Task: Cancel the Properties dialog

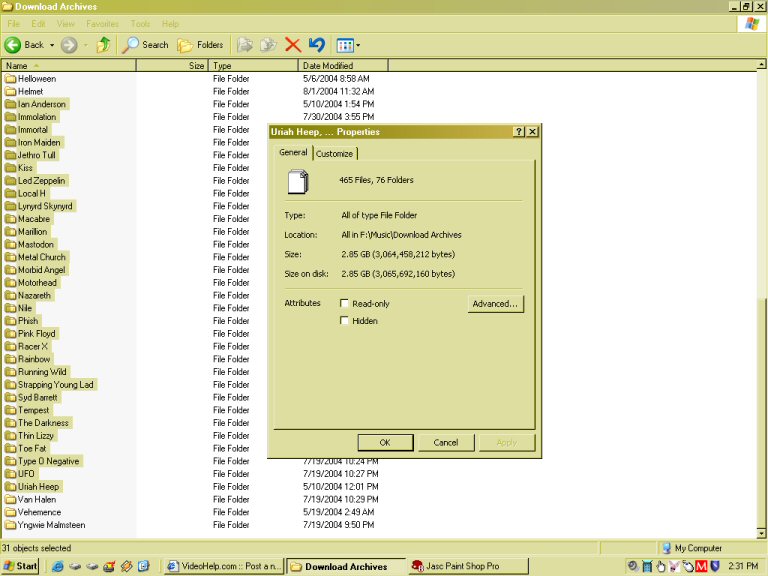Action: 446,442
